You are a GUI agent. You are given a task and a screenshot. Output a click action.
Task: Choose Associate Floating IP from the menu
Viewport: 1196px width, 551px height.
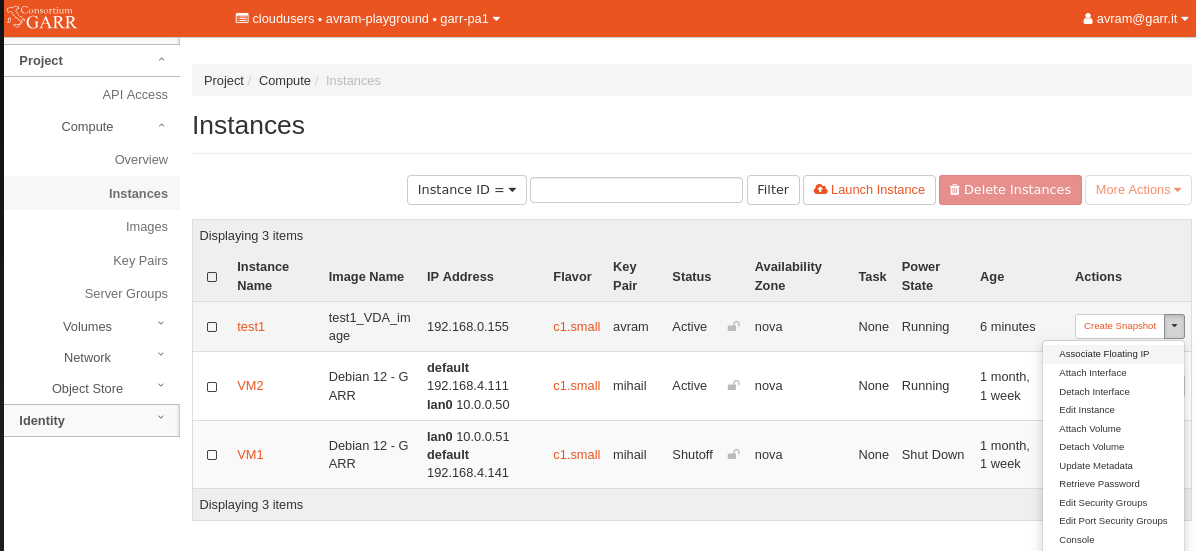[x=1104, y=354]
